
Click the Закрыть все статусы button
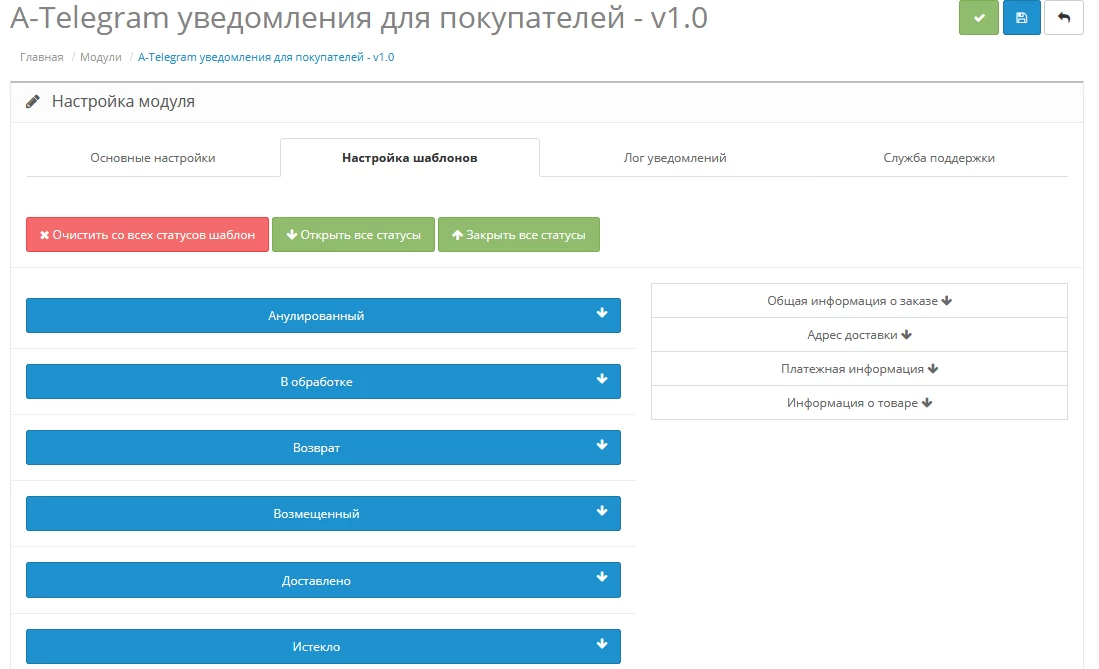[x=519, y=235]
